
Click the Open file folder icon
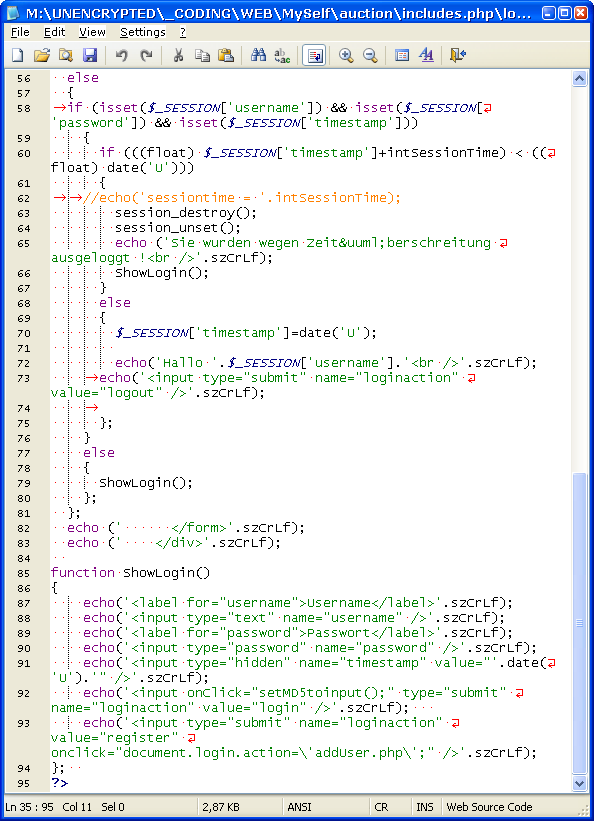click(42, 55)
